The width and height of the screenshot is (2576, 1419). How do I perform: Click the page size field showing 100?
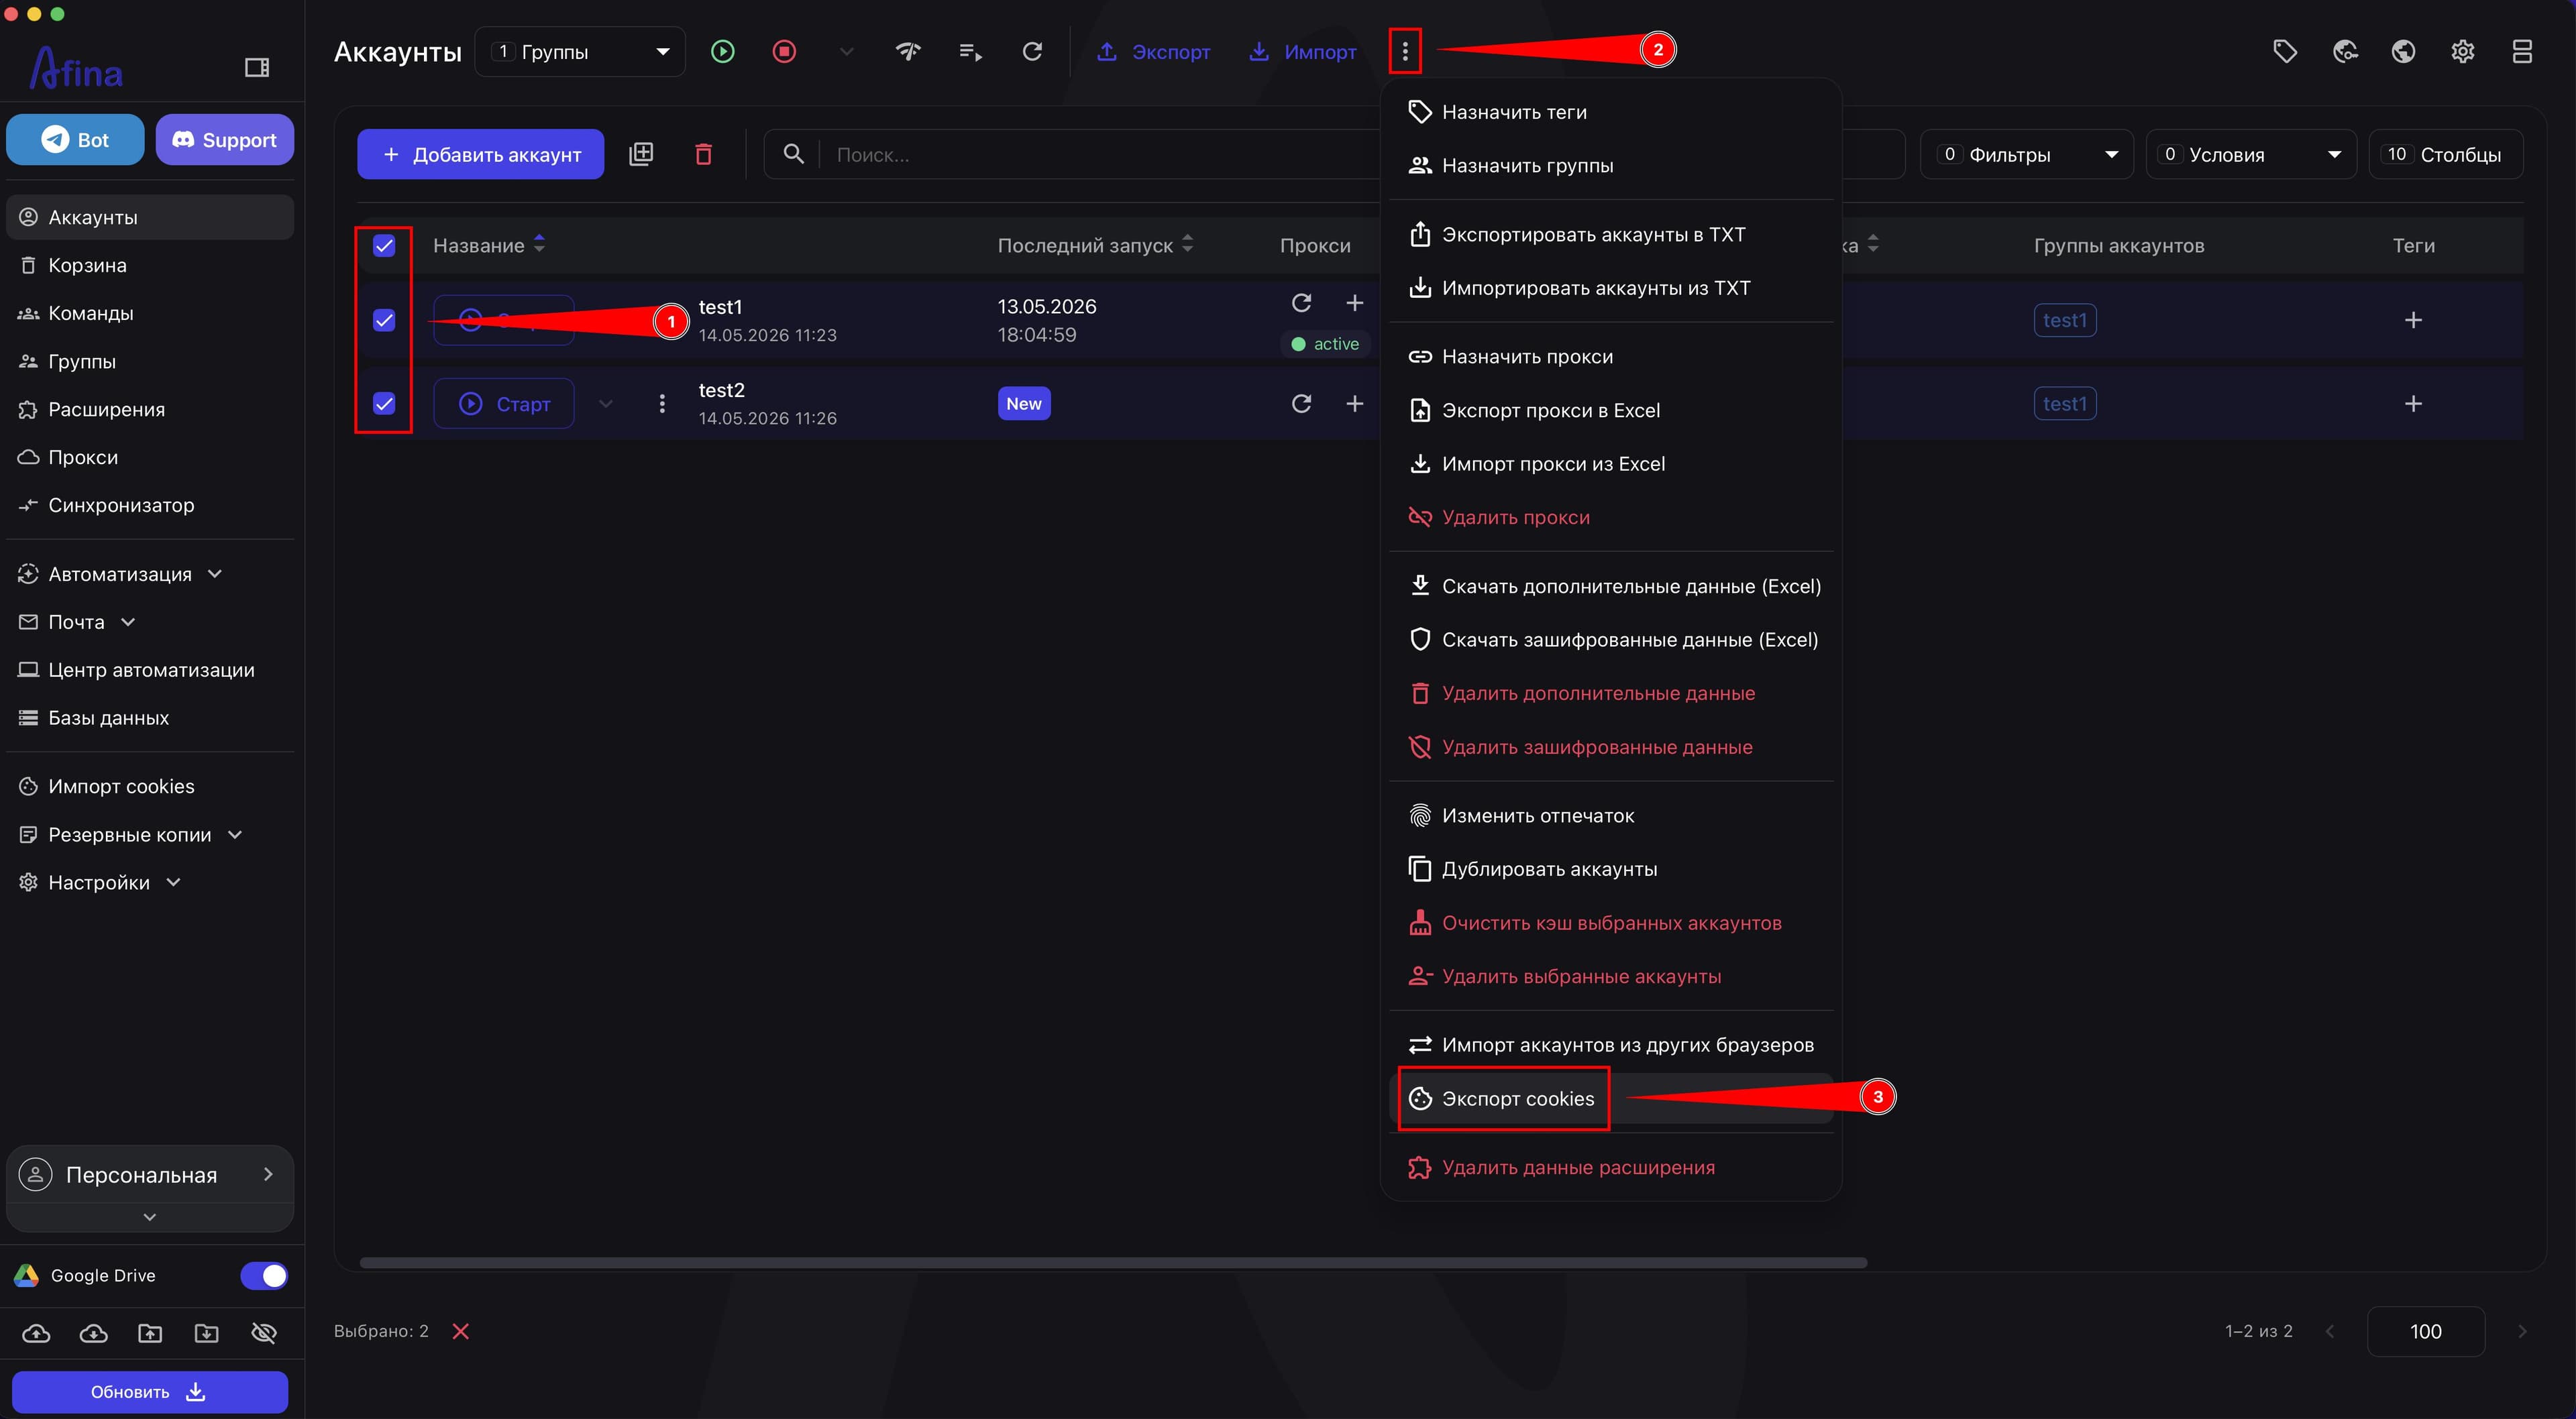2425,1331
